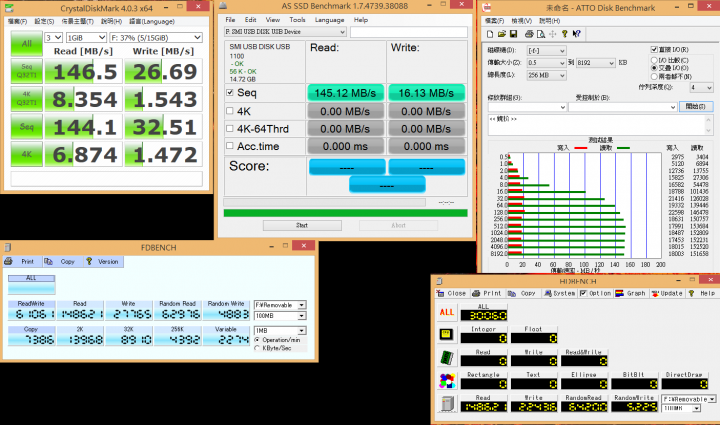Run the Seq Q32T1 test in CrystalDiskMark
The height and width of the screenshot is (425, 720).
tap(27, 71)
